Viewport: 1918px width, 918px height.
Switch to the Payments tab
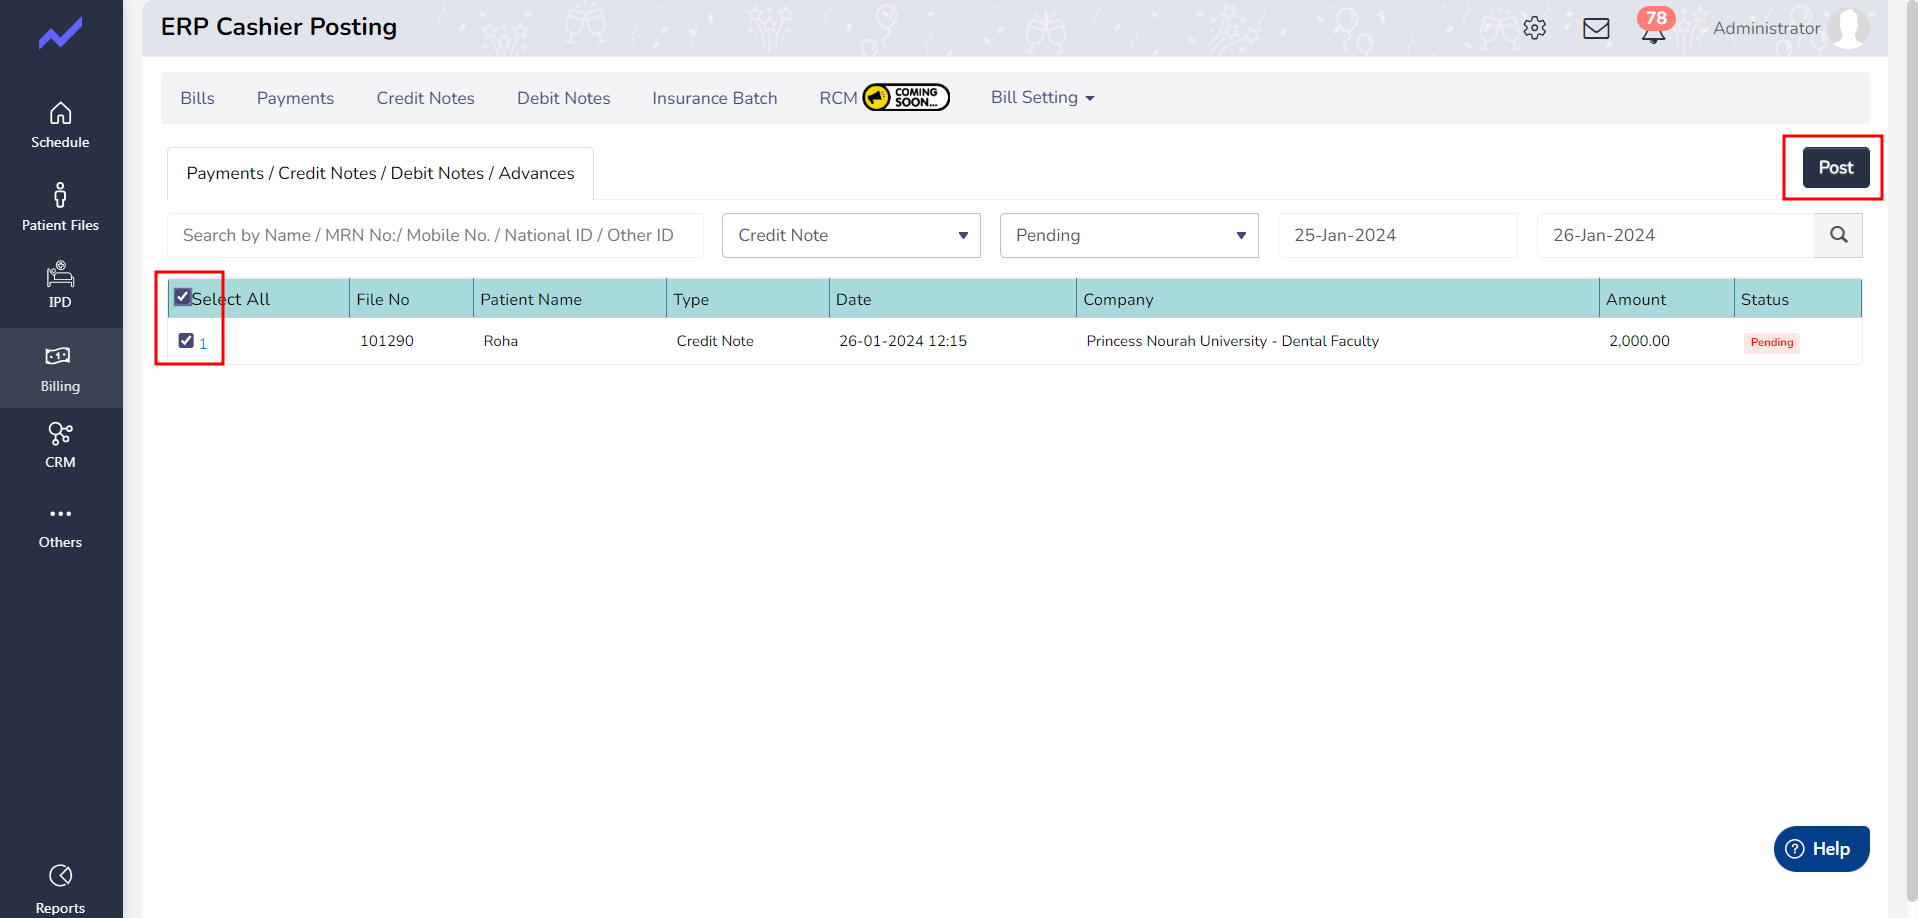(x=295, y=98)
